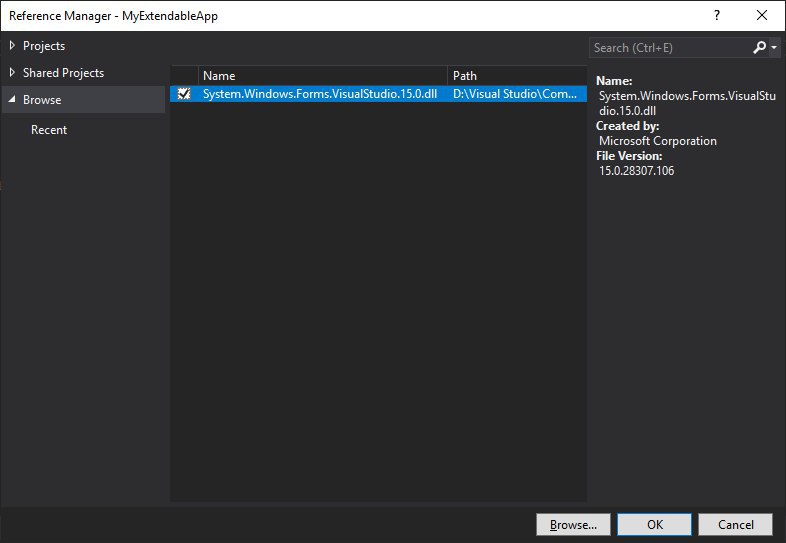786x543 pixels.
Task: Uncheck System.Windows.Forms.VisualStudio.15.0.dll checkbox
Action: 184,94
